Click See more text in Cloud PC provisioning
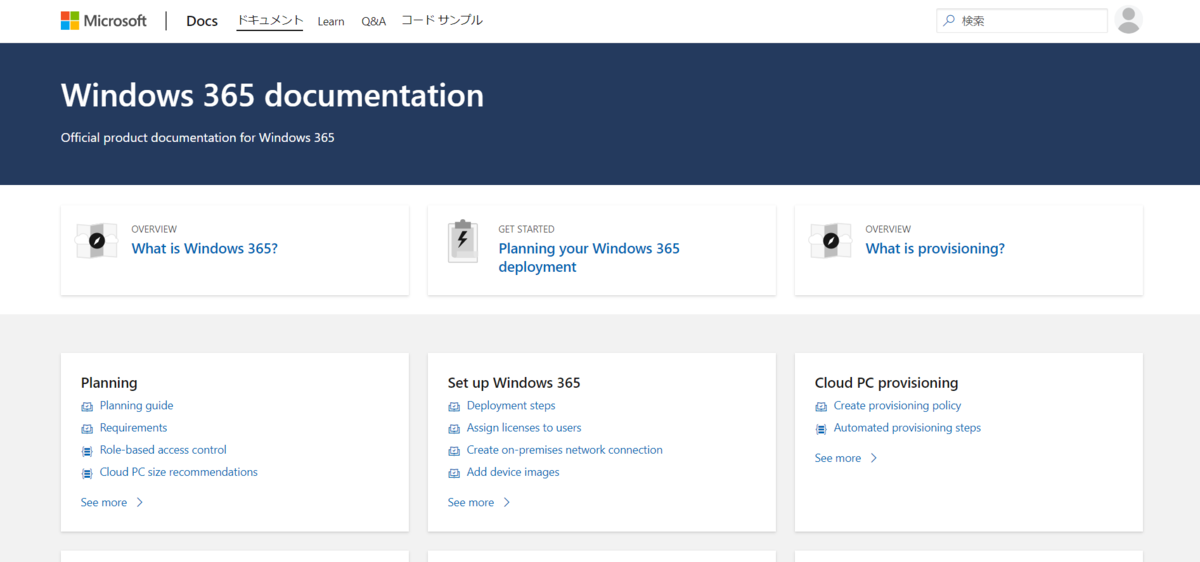This screenshot has height=562, width=1200. (x=838, y=458)
